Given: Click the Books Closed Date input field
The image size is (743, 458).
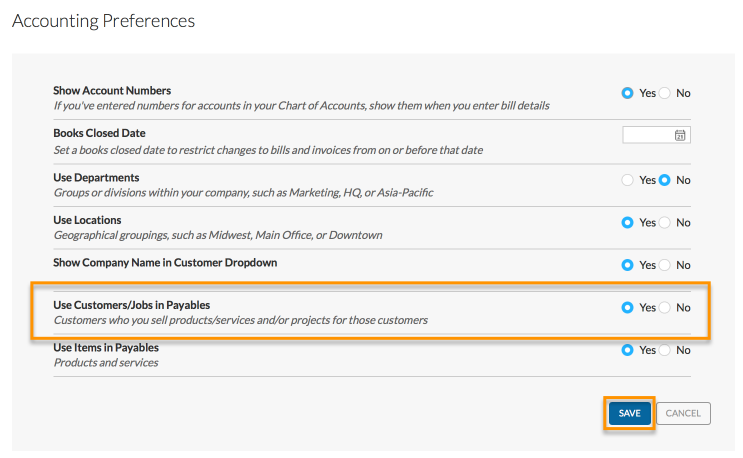Looking at the screenshot, I should click(648, 135).
